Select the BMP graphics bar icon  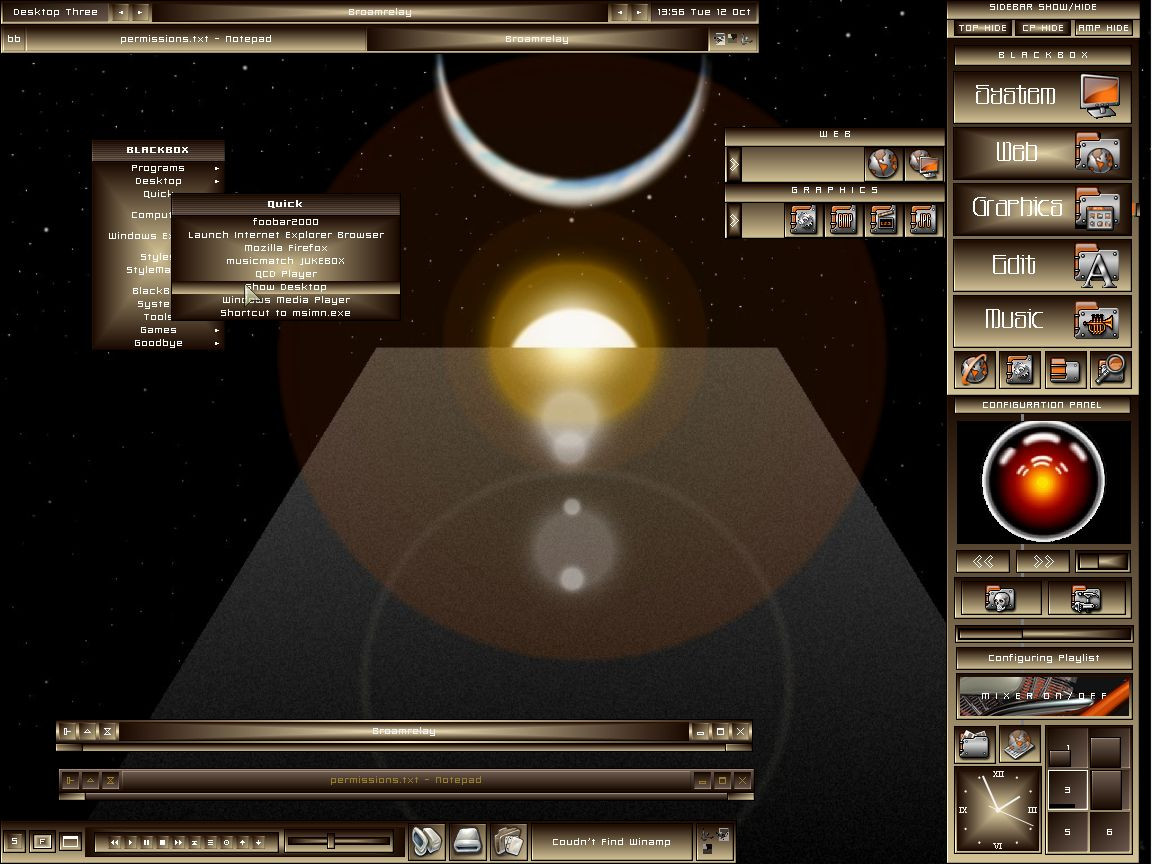click(843, 220)
